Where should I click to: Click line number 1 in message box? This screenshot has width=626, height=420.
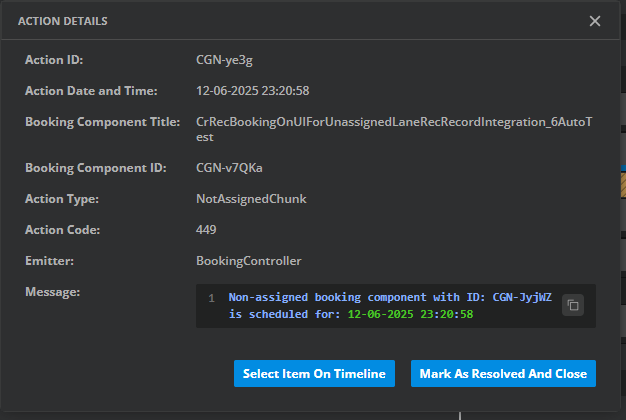click(x=211, y=298)
